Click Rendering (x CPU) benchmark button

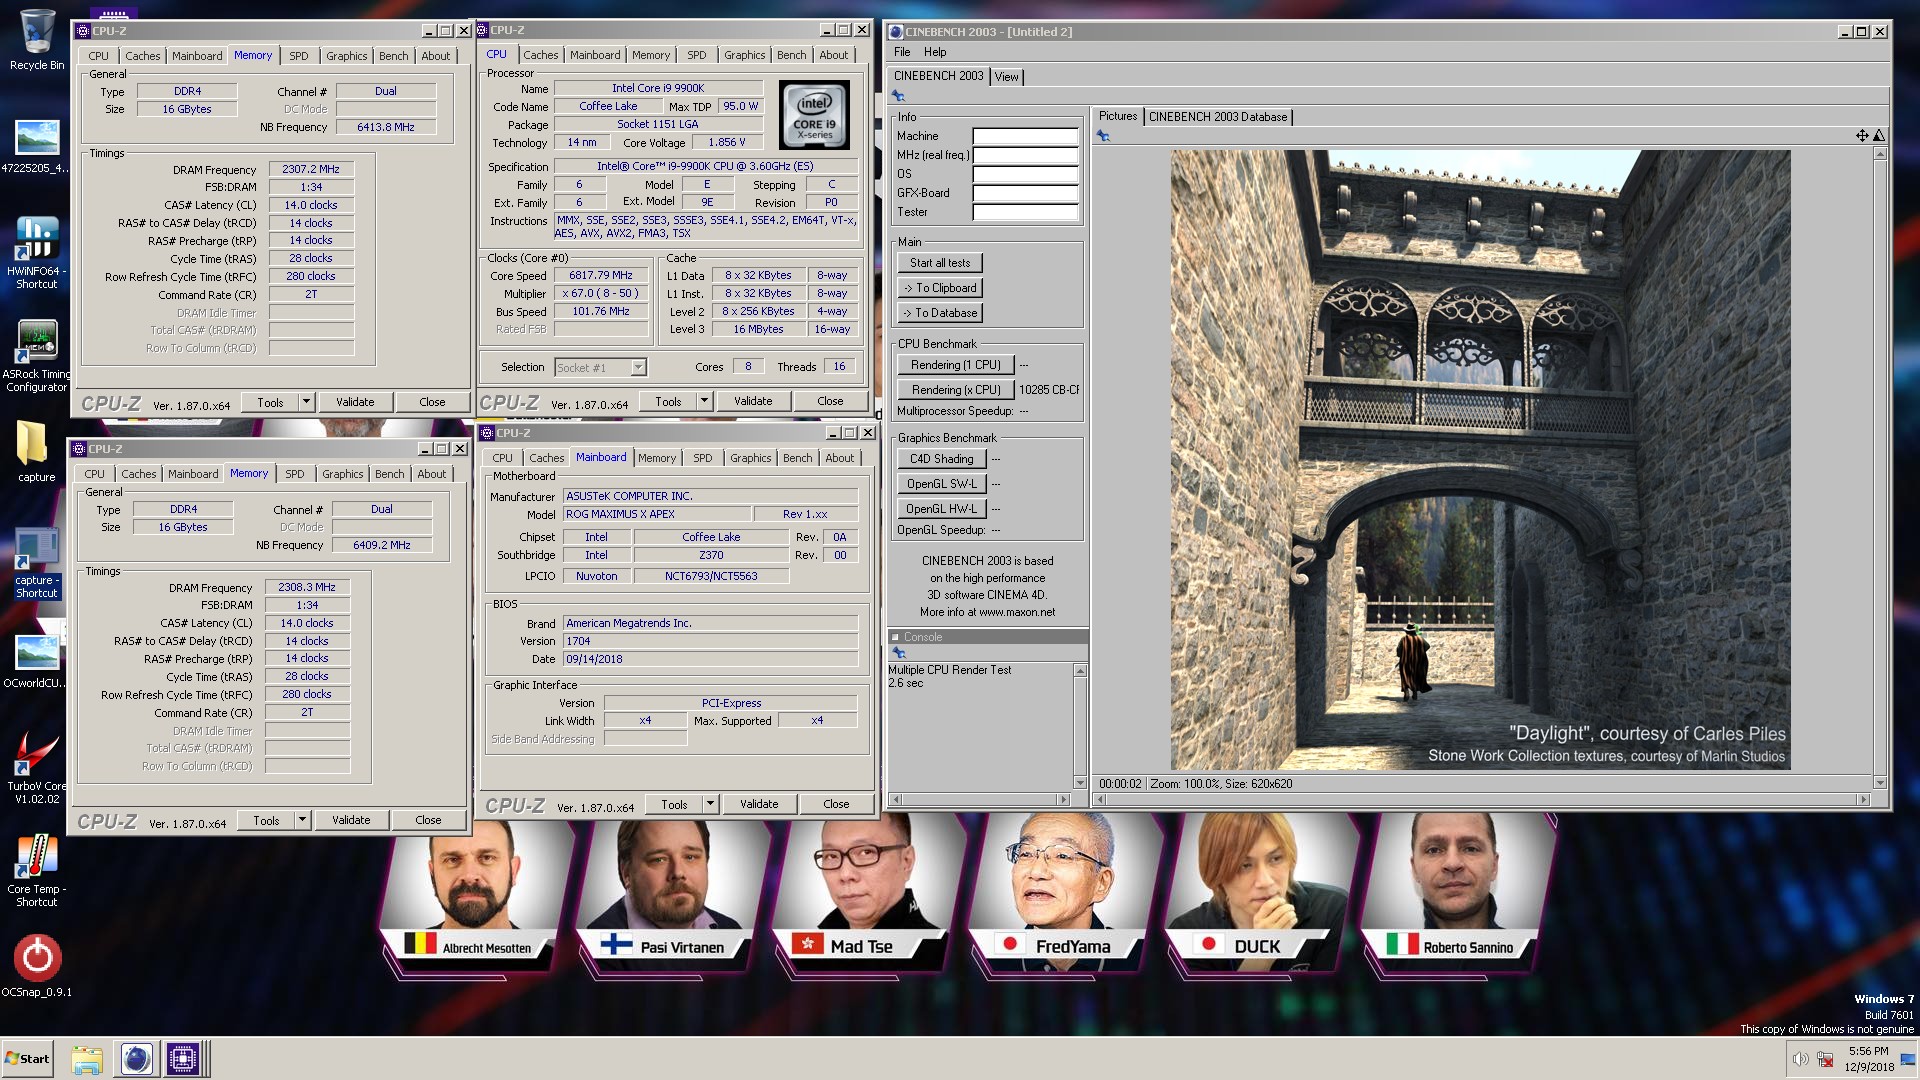click(955, 390)
